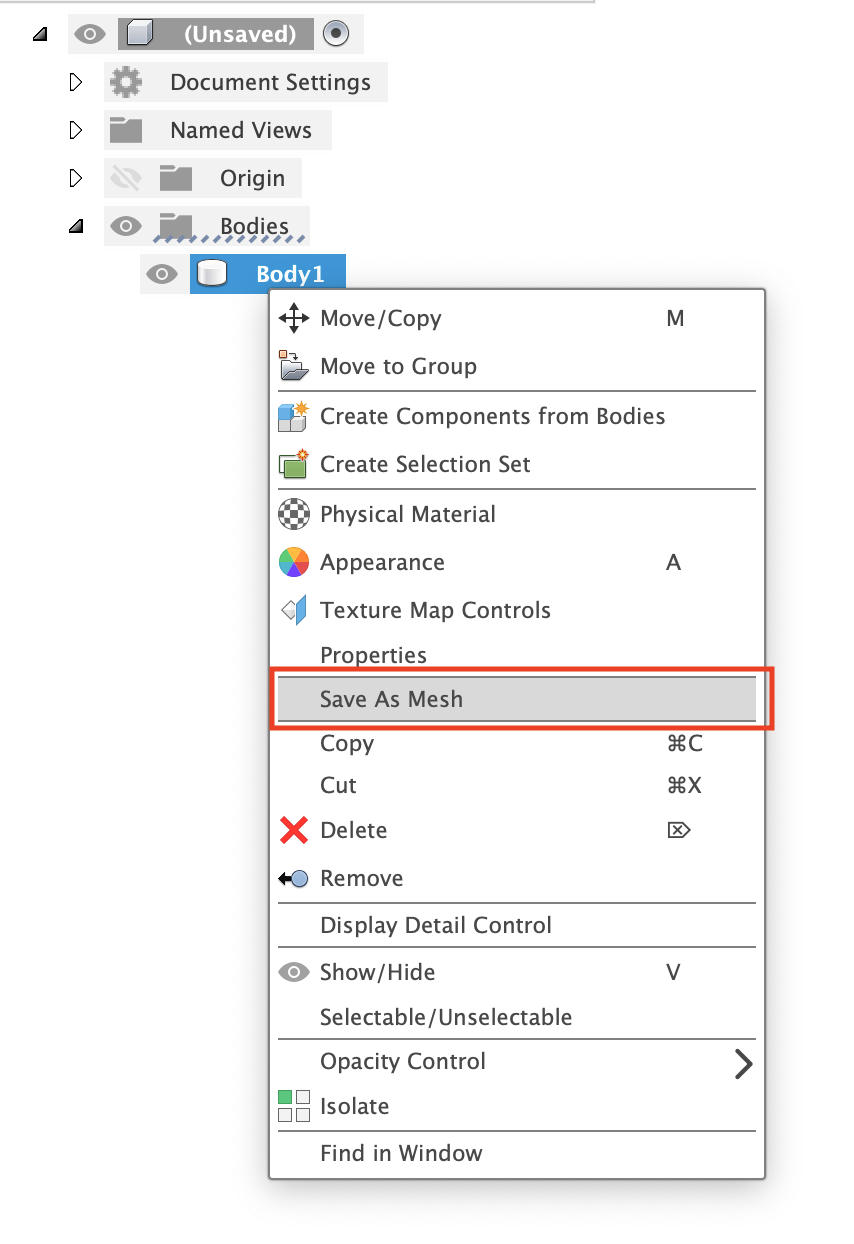
Task: Show the hidden Origin folder
Action: [x=126, y=177]
